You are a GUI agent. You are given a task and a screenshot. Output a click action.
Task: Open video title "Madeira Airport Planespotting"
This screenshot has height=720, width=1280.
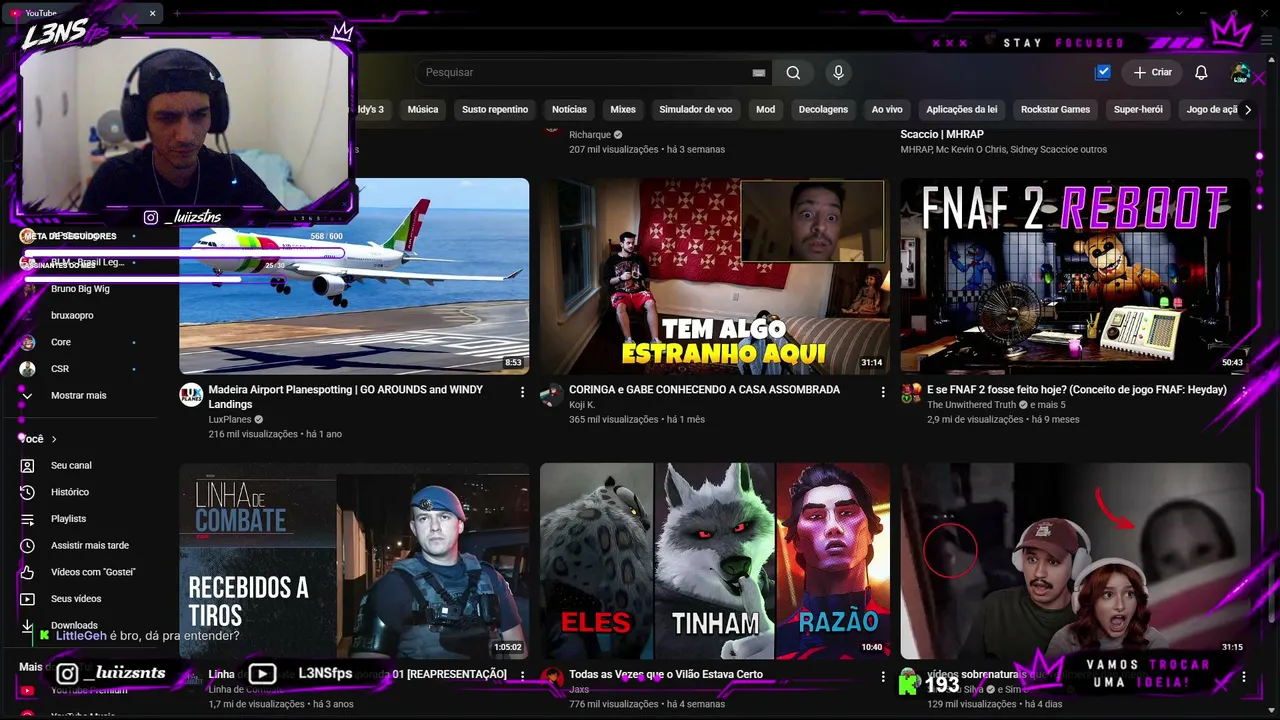click(346, 397)
